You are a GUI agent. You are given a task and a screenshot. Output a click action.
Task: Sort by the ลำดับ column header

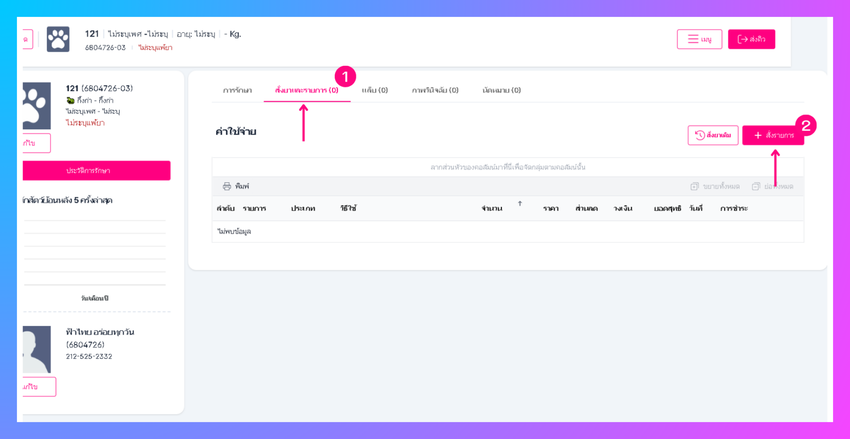point(225,209)
